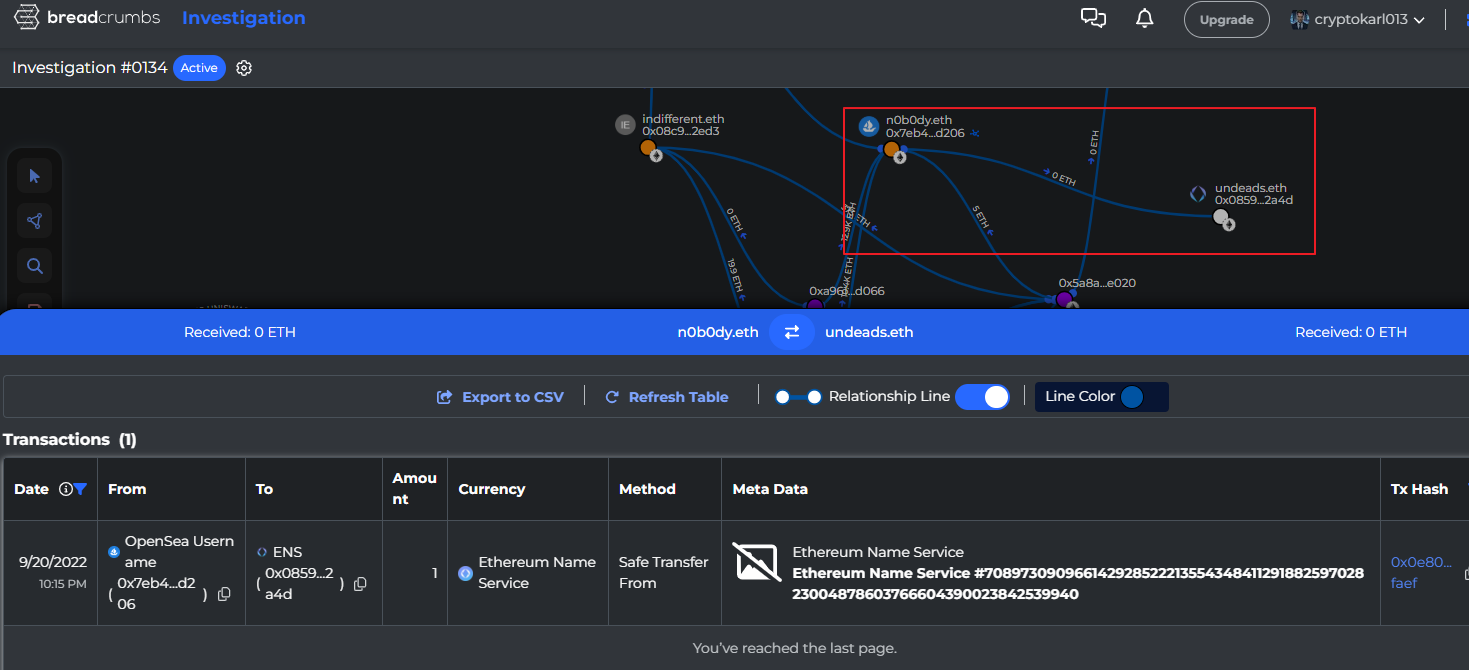The width and height of the screenshot is (1469, 670).
Task: Click the Active status badge
Action: click(199, 68)
